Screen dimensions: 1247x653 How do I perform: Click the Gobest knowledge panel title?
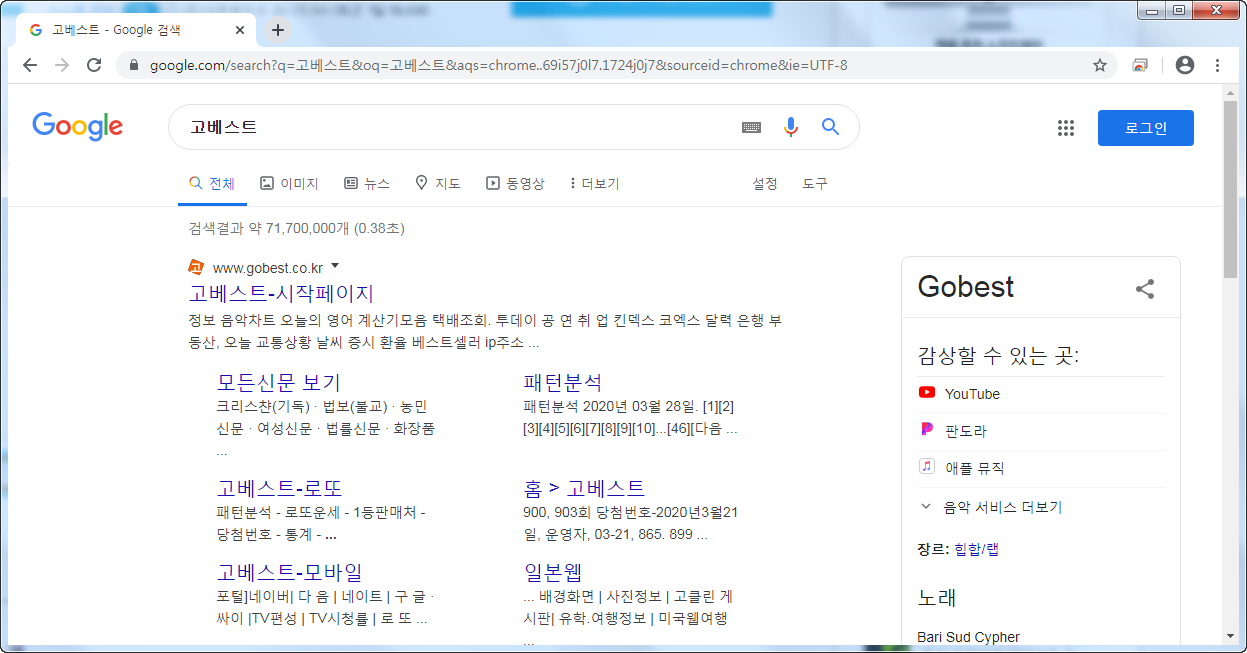tap(966, 287)
